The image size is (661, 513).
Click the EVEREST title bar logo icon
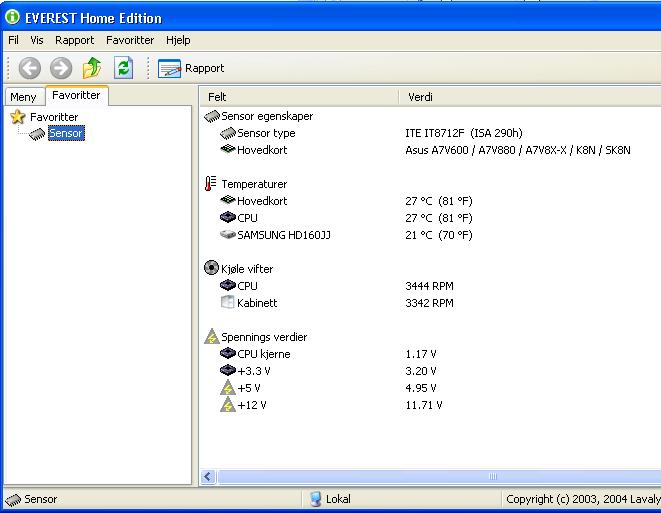[x=12, y=17]
